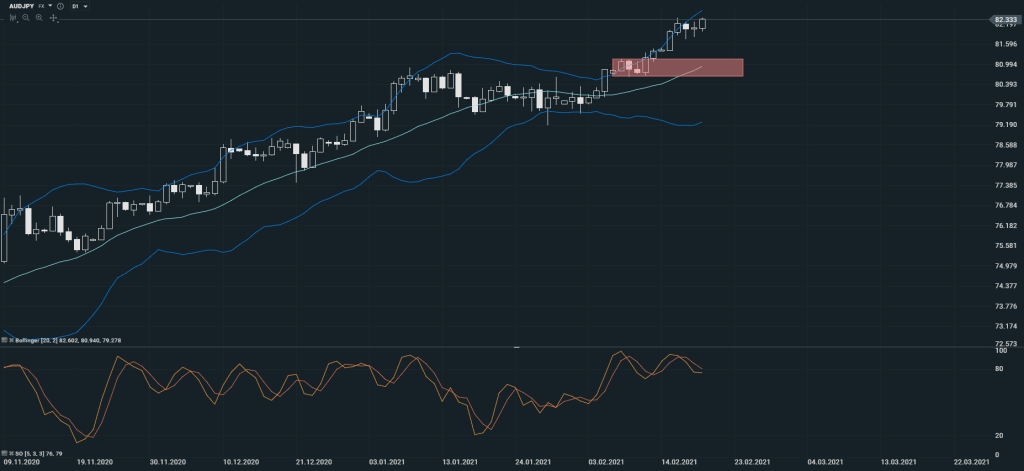Image resolution: width=1024 pixels, height=471 pixels.
Task: Click the 78.588 price level on scale
Action: tap(1006, 145)
